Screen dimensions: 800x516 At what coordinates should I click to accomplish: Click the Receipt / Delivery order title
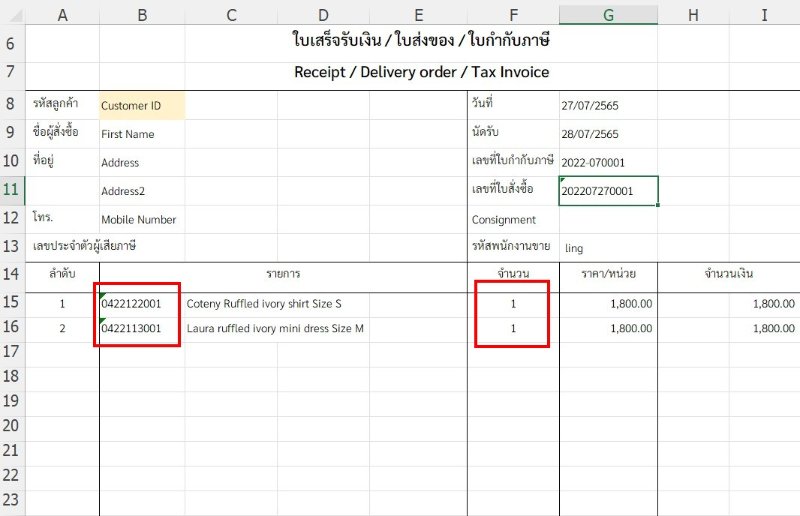click(x=421, y=72)
